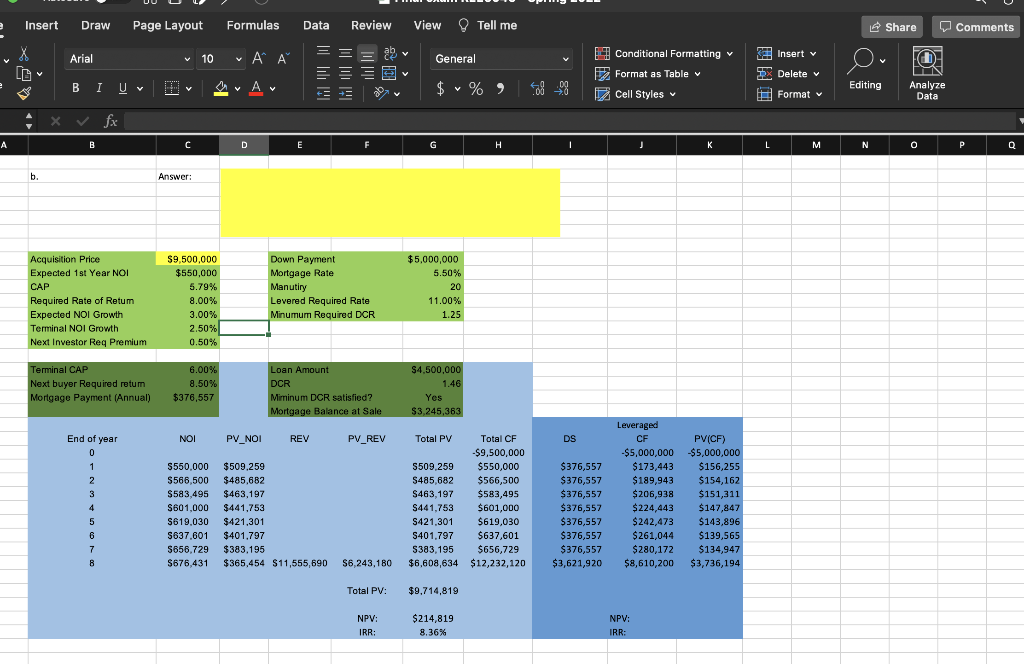Image resolution: width=1024 pixels, height=664 pixels.
Task: Open the Font dropdown showing Arial
Action: pyautogui.click(x=128, y=59)
